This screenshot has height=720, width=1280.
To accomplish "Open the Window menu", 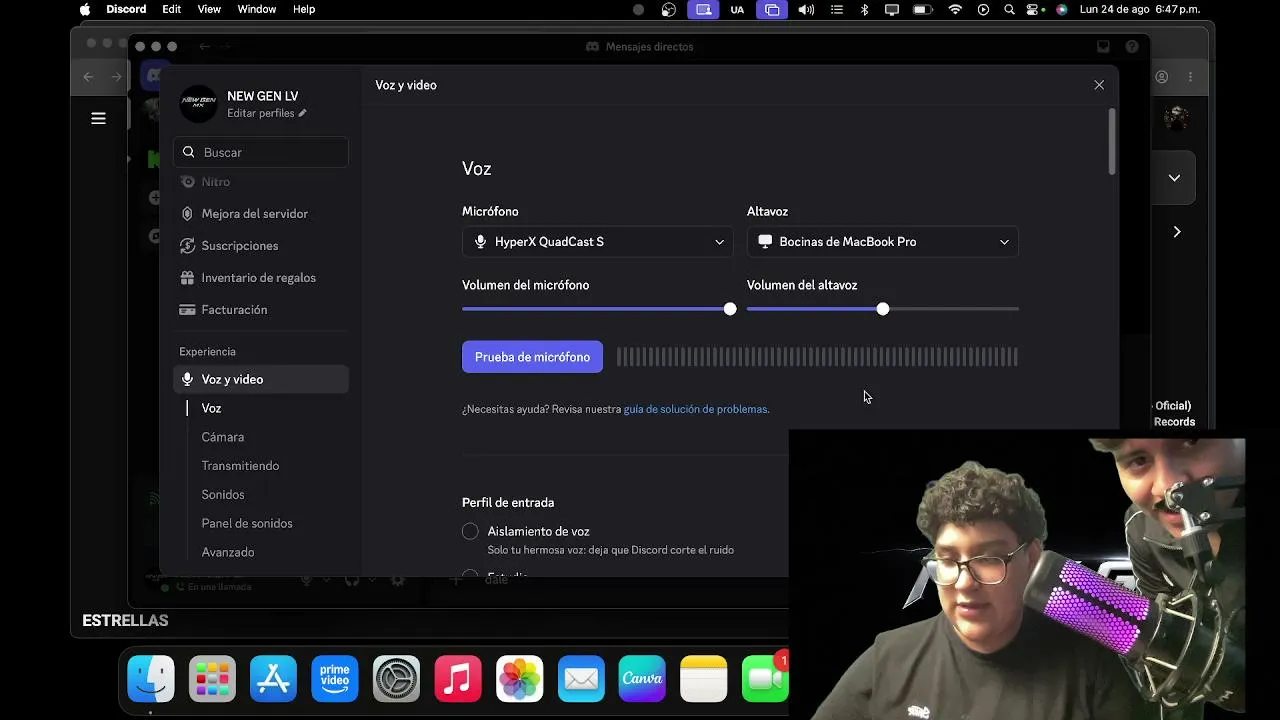I will [257, 10].
